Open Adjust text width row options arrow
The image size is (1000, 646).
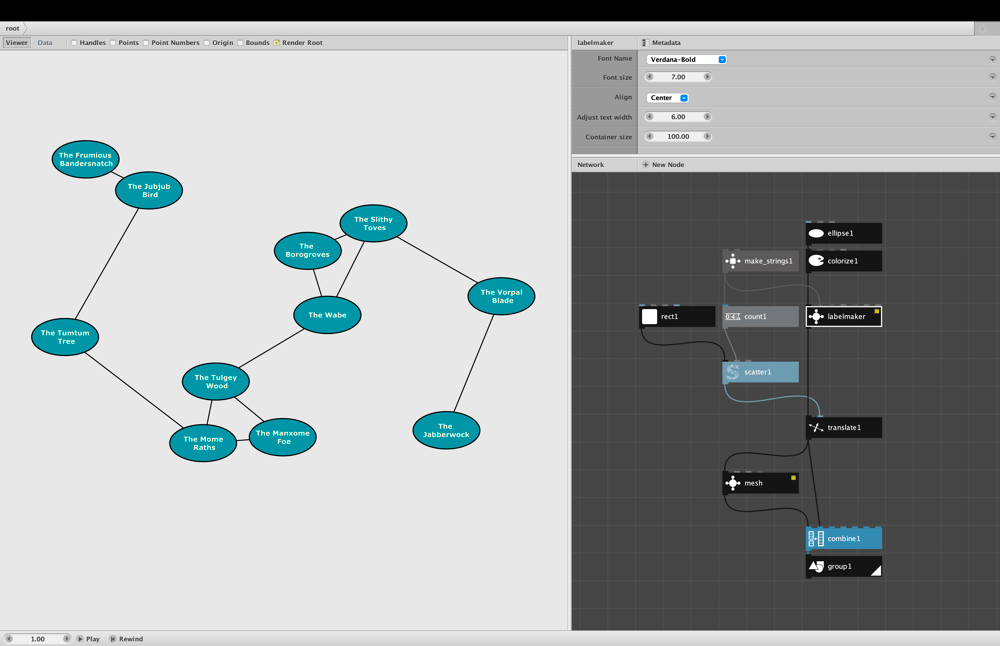coord(992,116)
